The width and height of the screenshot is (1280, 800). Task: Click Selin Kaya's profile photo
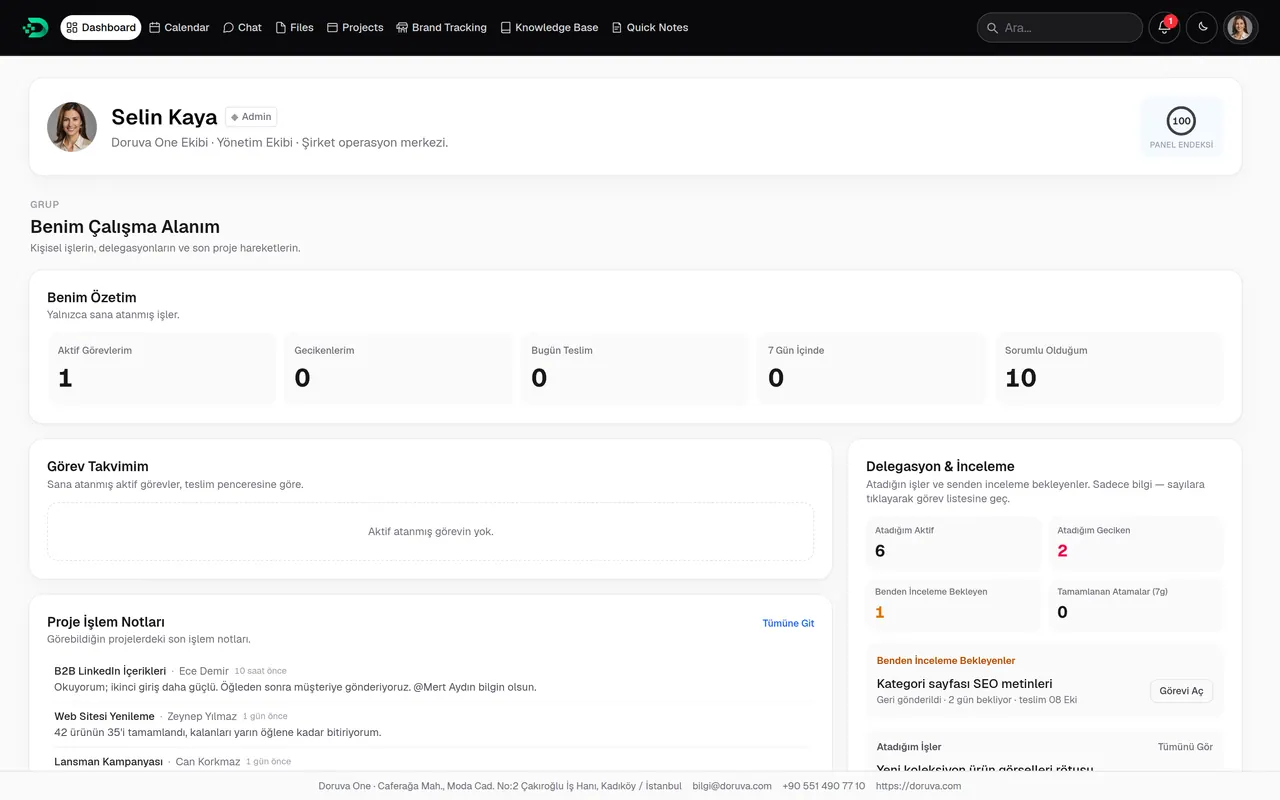[72, 127]
